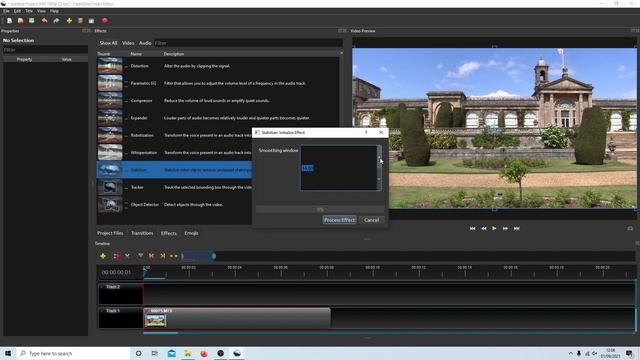Image resolution: width=640 pixels, height=360 pixels.
Task: Select the Tracker effect row
Action: click(x=174, y=187)
